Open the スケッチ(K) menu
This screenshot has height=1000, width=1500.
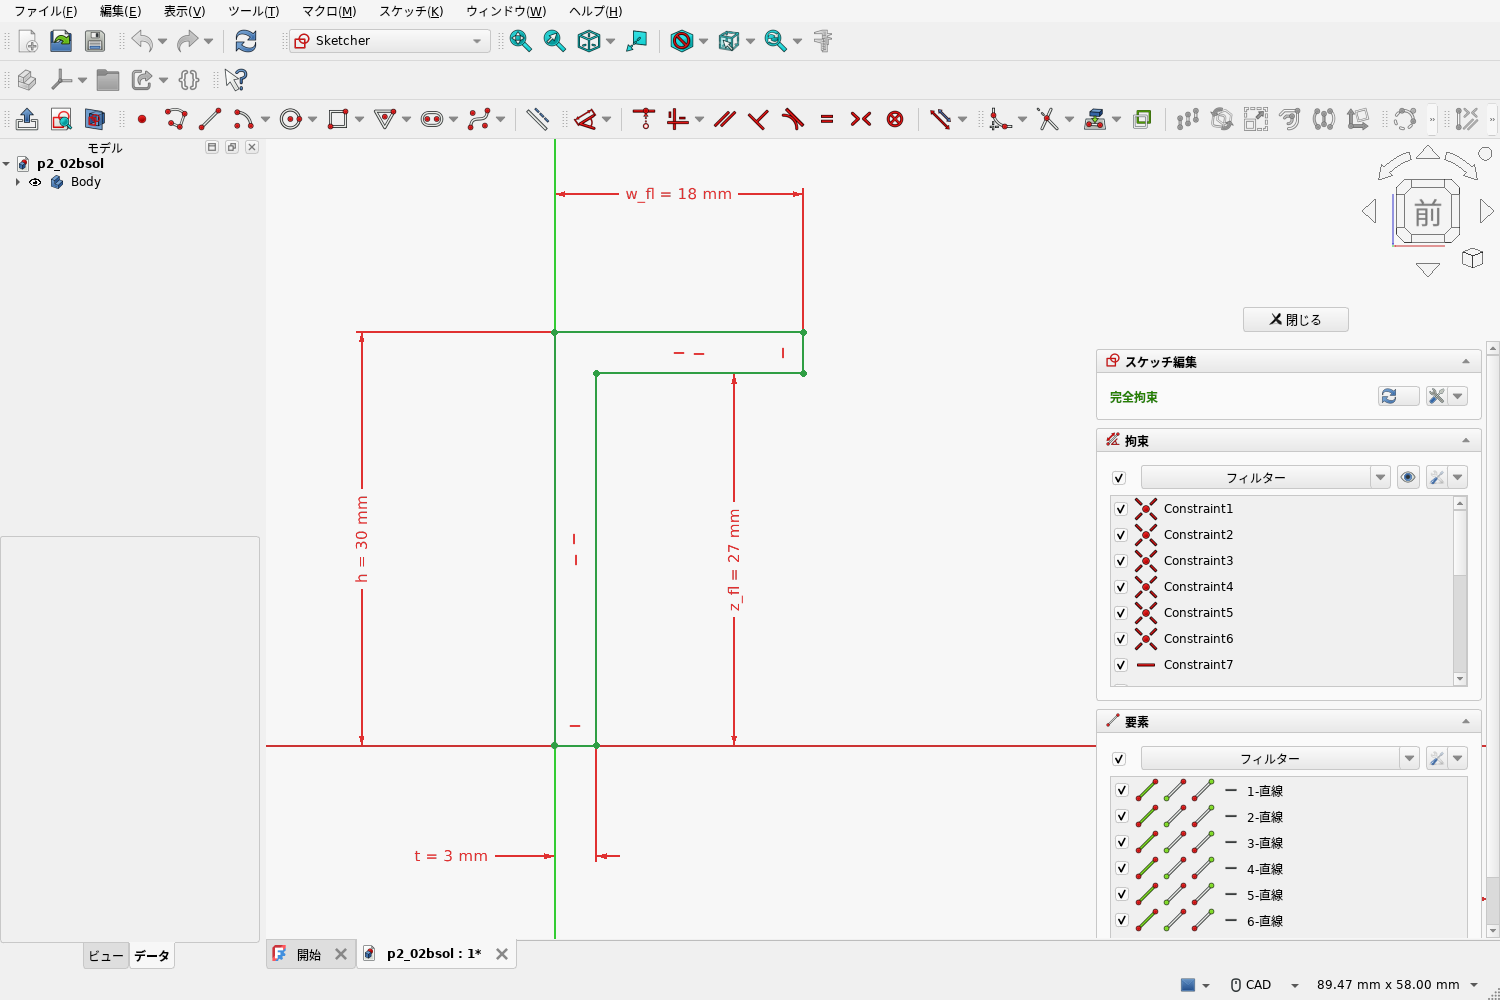(410, 11)
